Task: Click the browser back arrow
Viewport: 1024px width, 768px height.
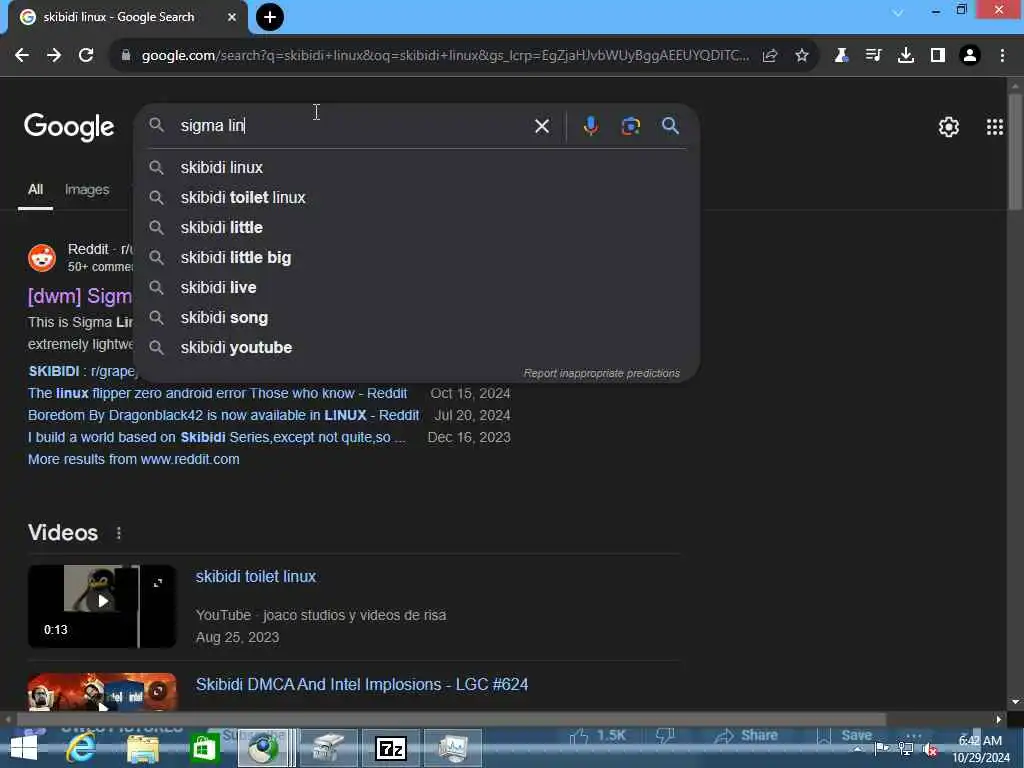Action: [x=22, y=56]
